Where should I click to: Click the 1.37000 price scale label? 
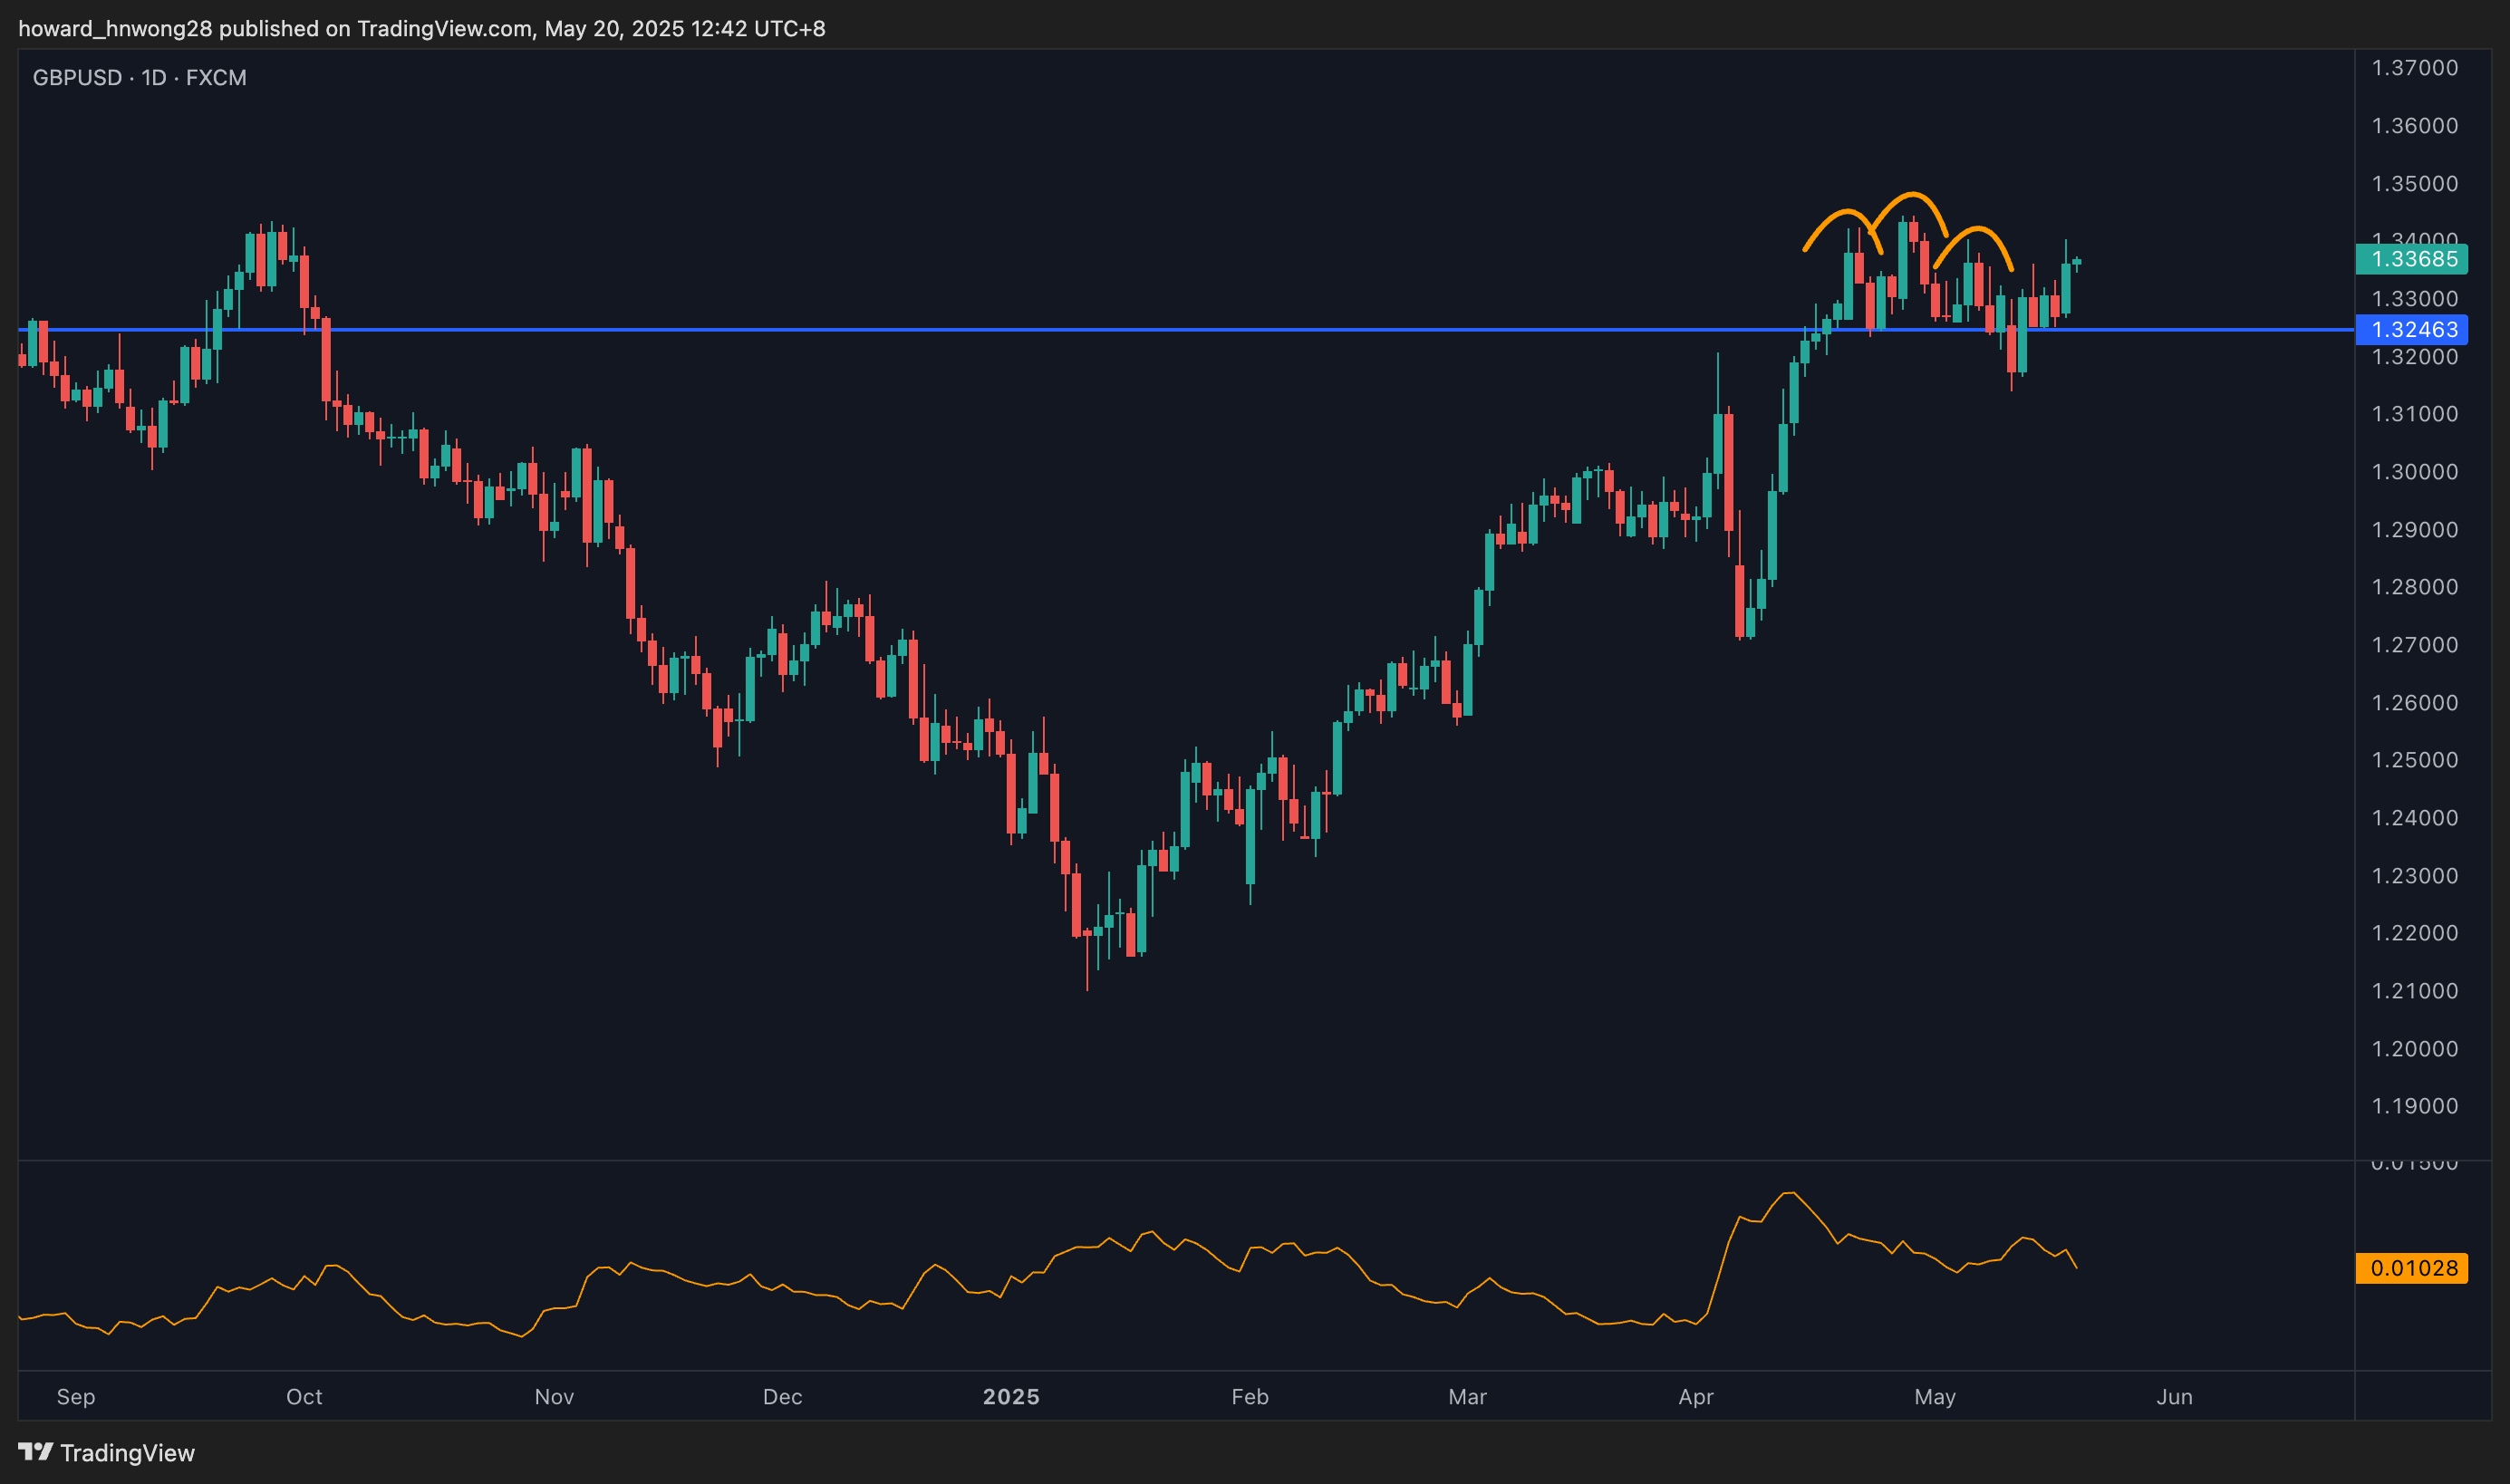point(2414,68)
